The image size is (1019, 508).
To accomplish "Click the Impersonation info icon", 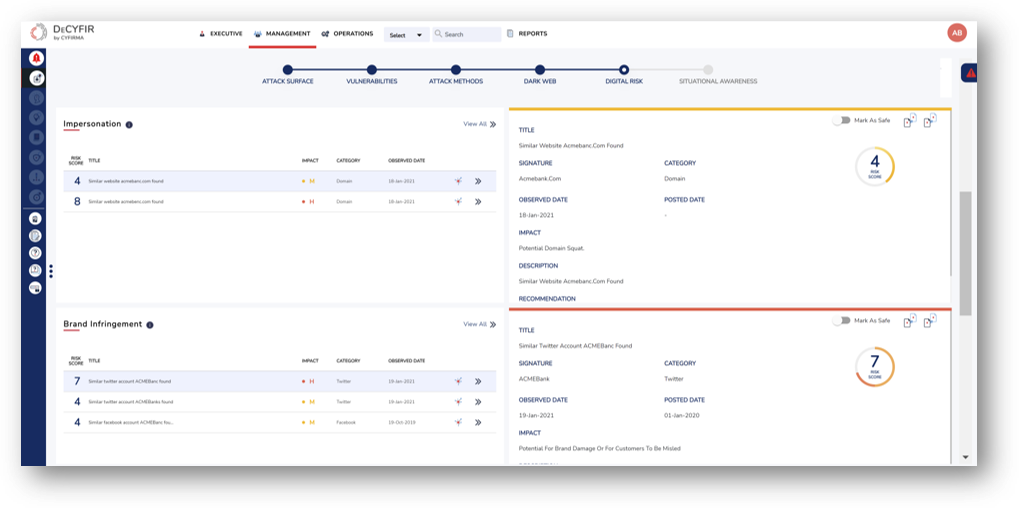I will coord(130,125).
